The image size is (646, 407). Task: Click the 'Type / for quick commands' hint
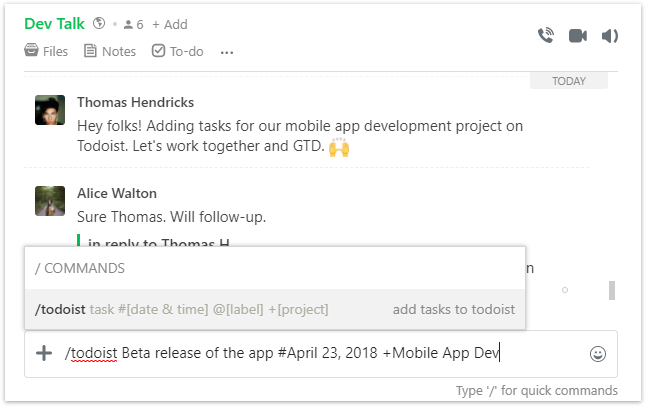[x=536, y=391]
